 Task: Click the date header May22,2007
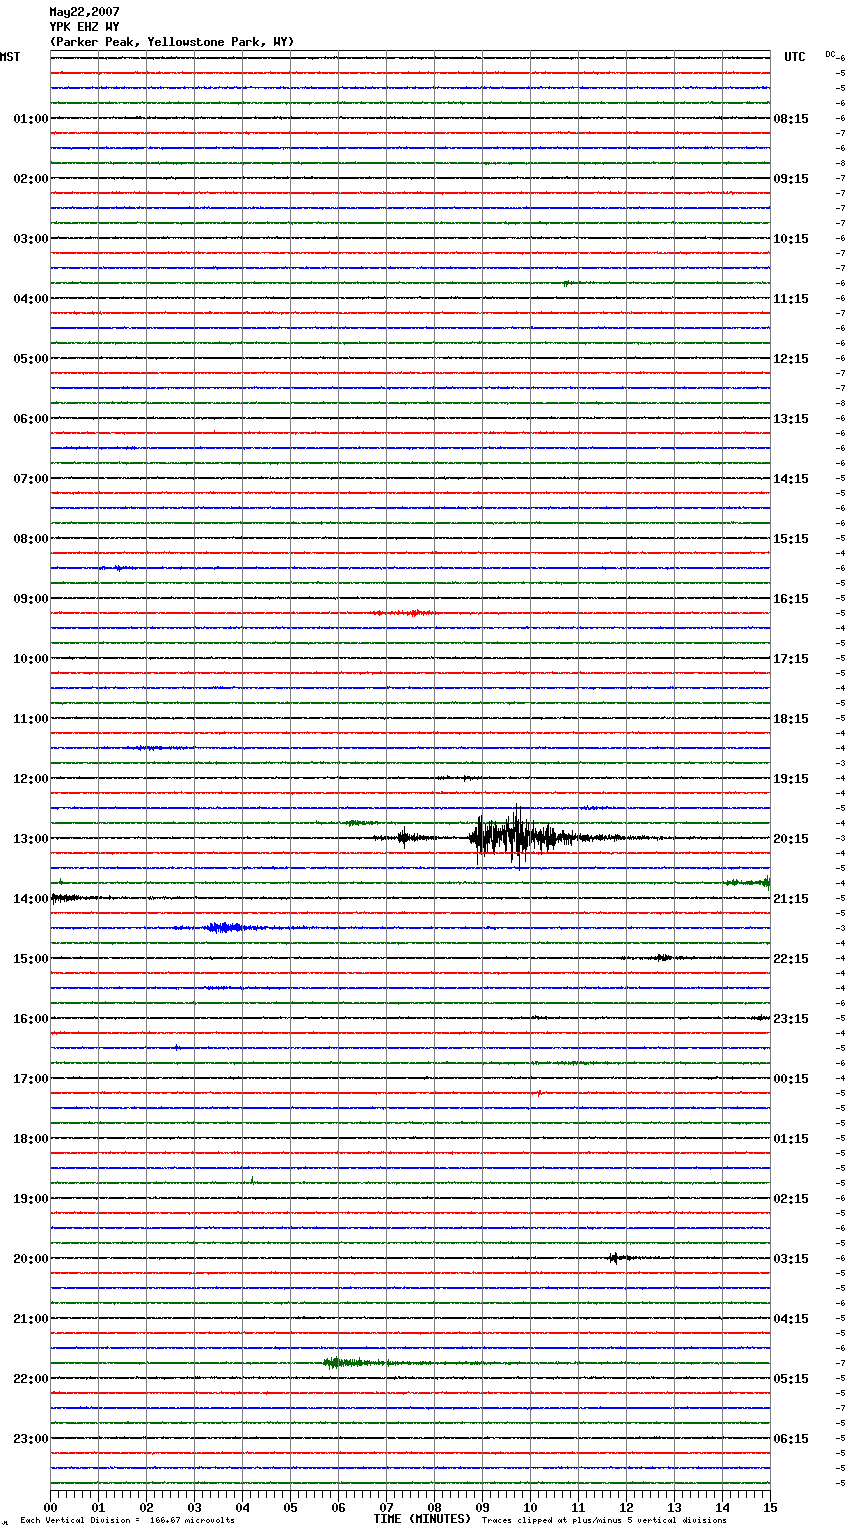(x=84, y=12)
